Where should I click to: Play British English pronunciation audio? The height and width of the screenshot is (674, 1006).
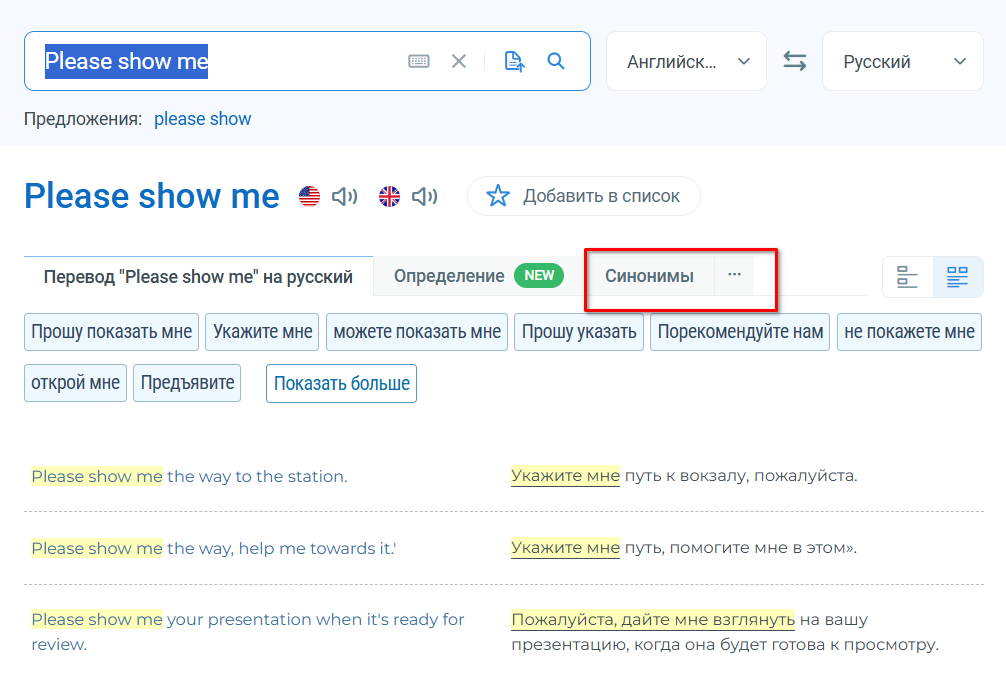tap(424, 196)
